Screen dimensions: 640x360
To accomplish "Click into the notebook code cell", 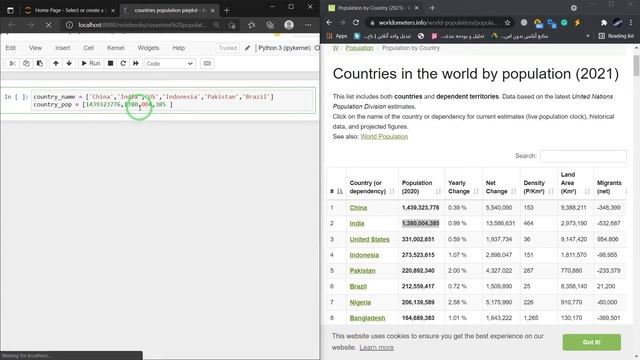I will pos(173,100).
